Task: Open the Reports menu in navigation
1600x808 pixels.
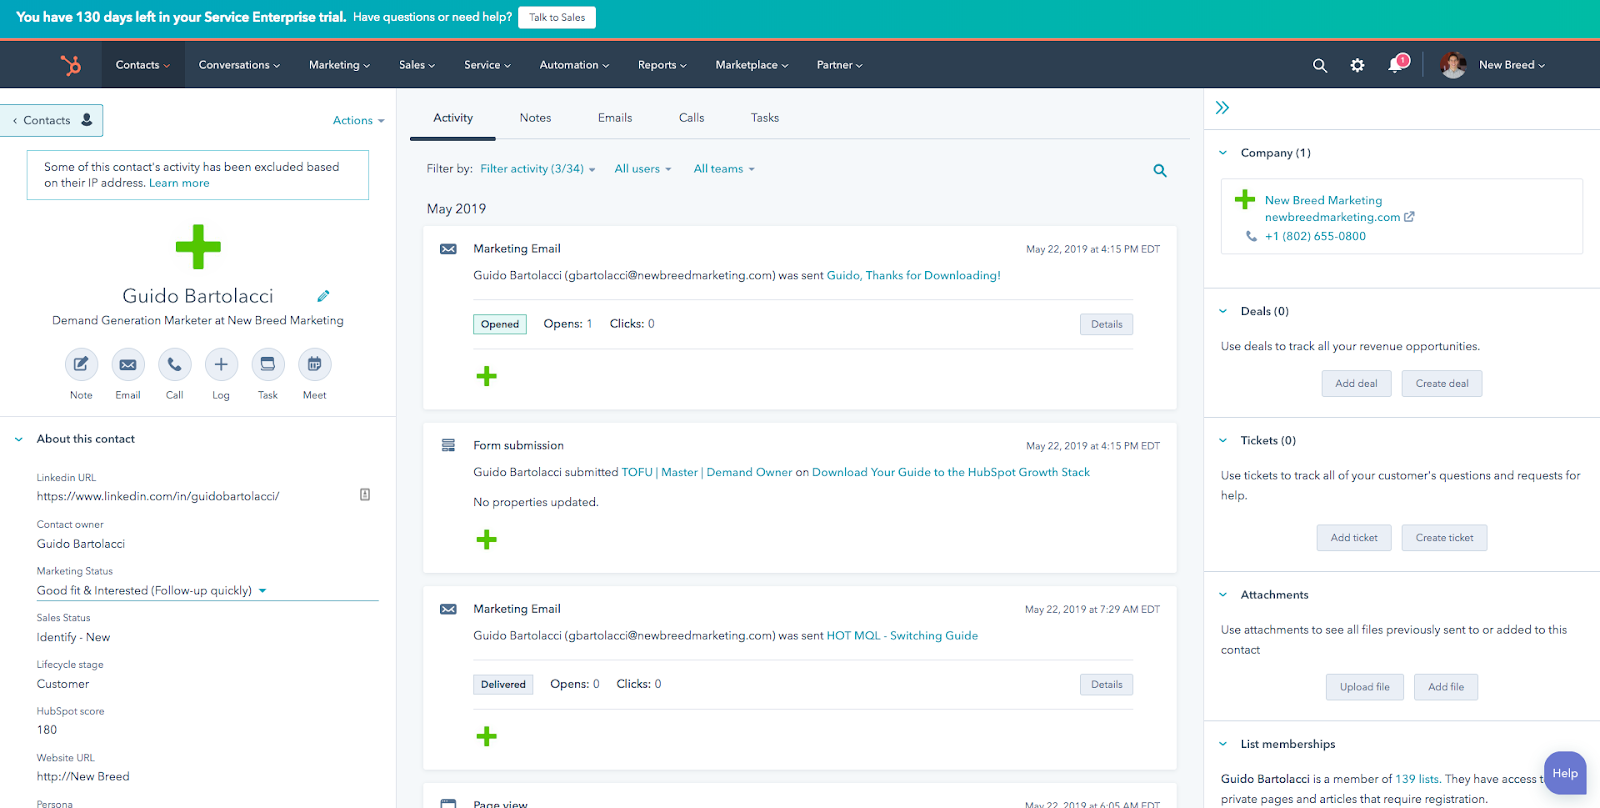Action: [x=661, y=65]
